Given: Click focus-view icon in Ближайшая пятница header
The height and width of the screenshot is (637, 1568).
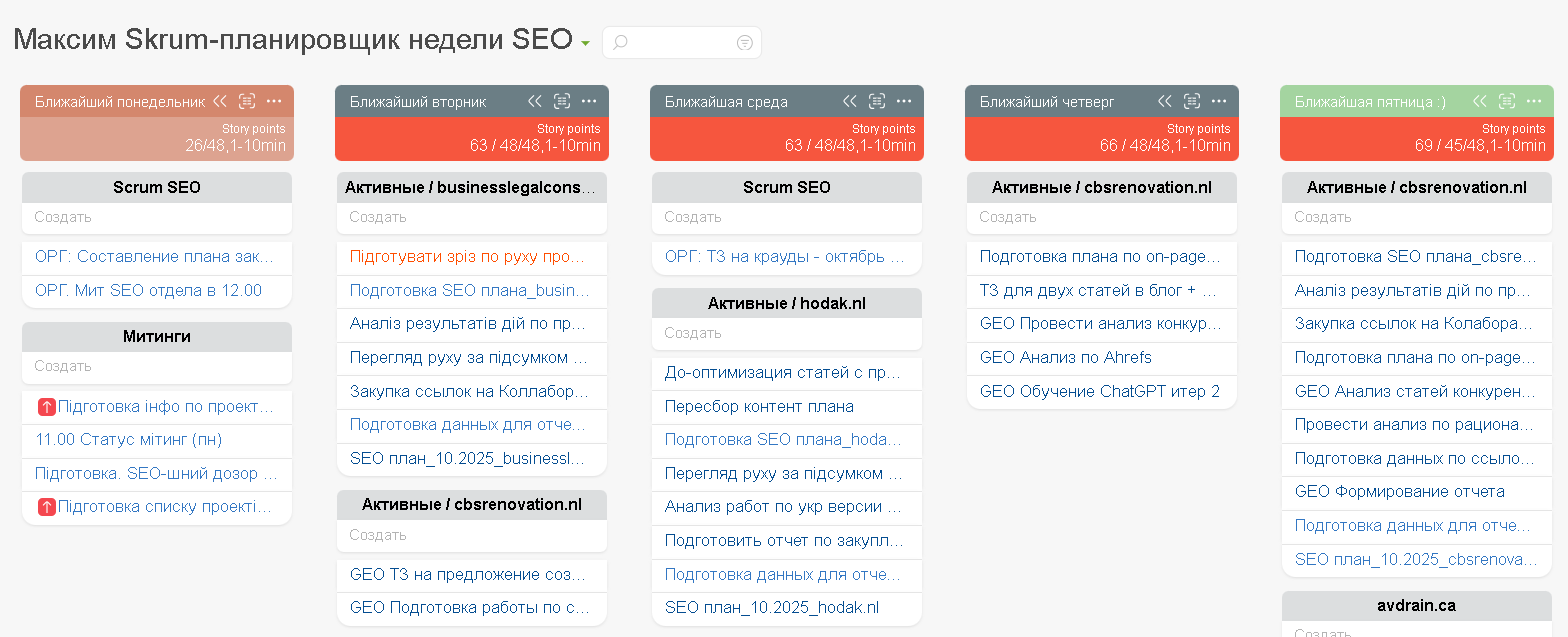Looking at the screenshot, I should (x=1507, y=101).
